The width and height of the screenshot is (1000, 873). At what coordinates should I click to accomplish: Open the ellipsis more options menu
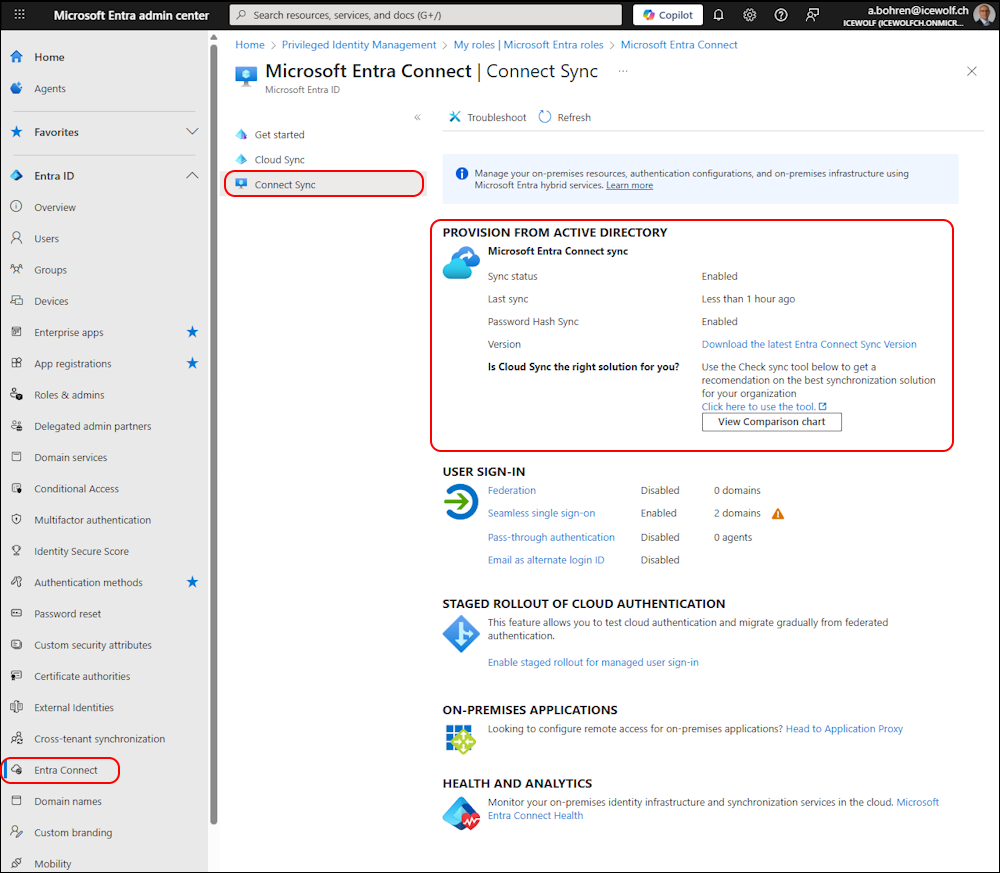coord(622,71)
